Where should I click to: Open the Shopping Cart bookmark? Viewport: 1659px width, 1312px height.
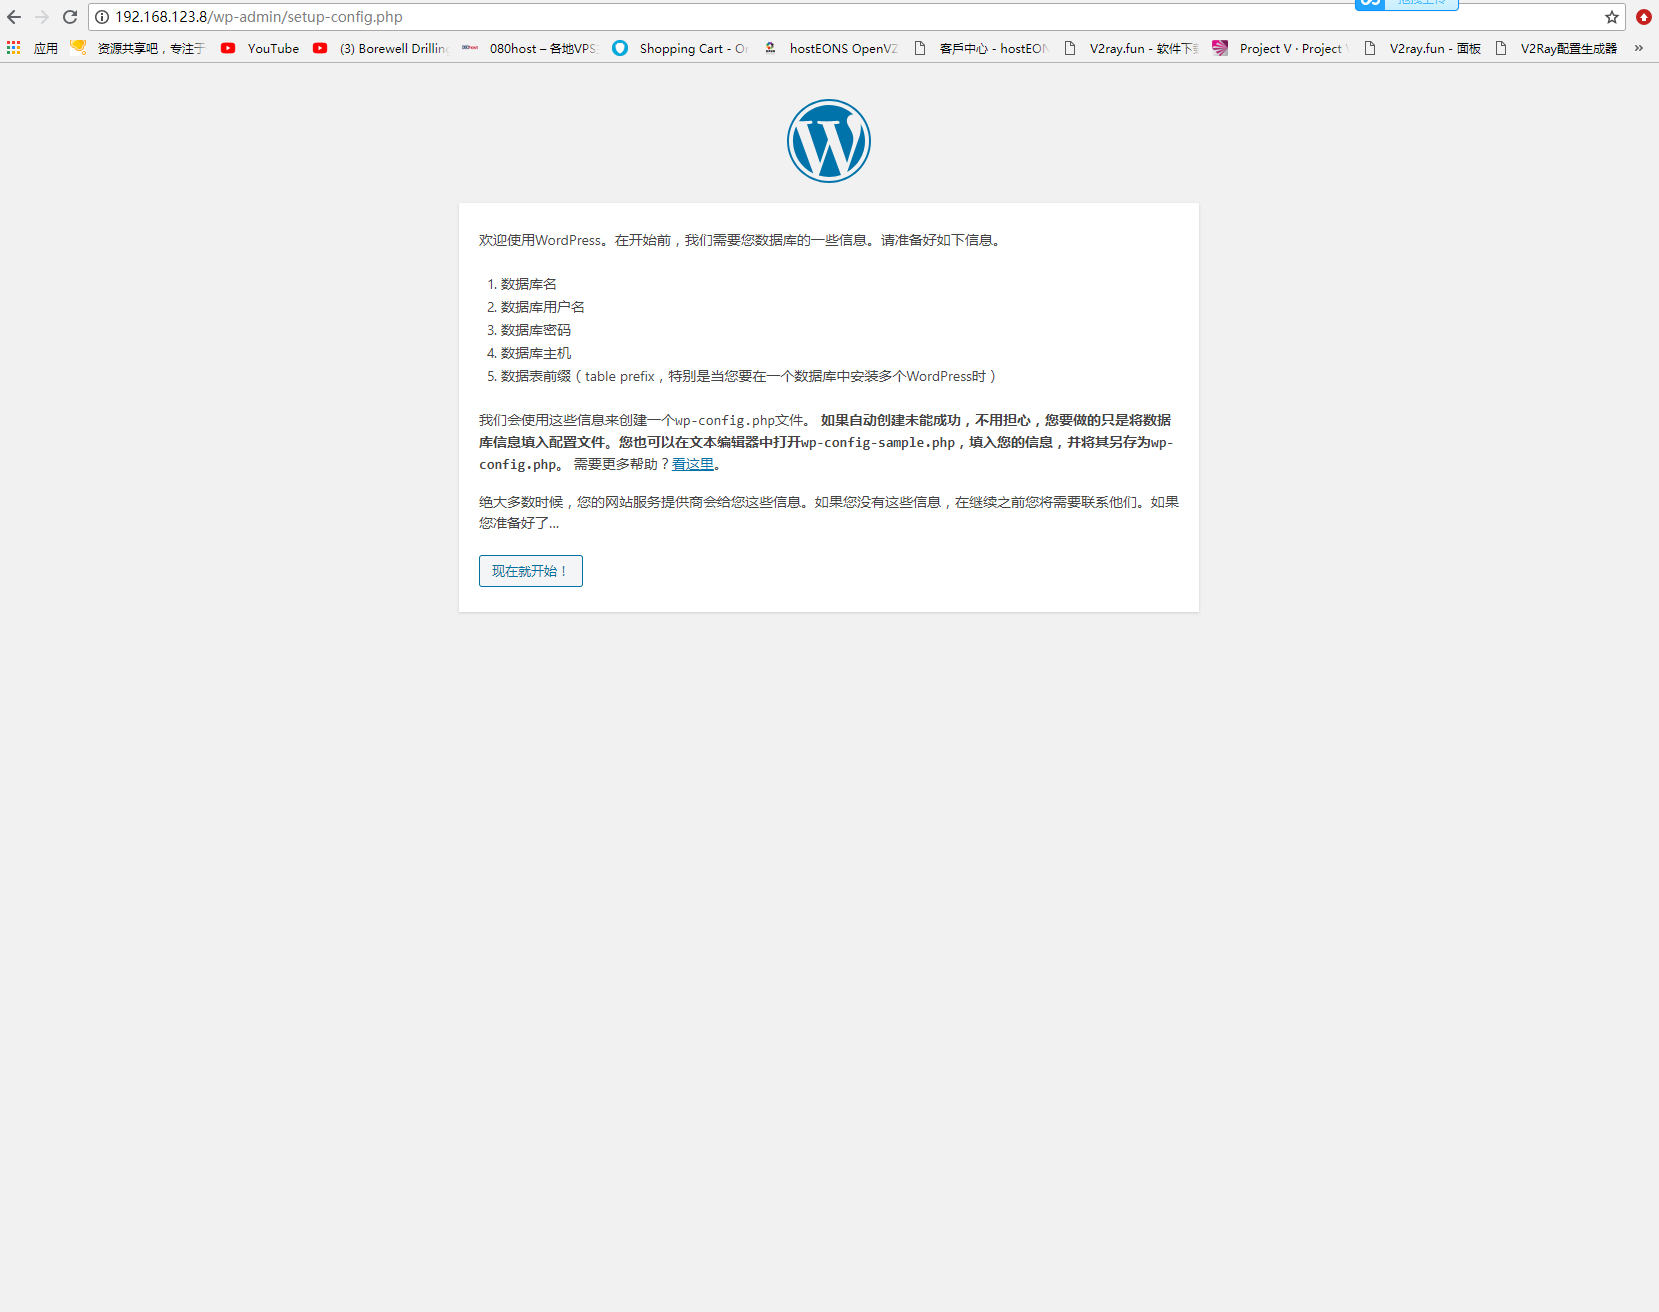(680, 48)
